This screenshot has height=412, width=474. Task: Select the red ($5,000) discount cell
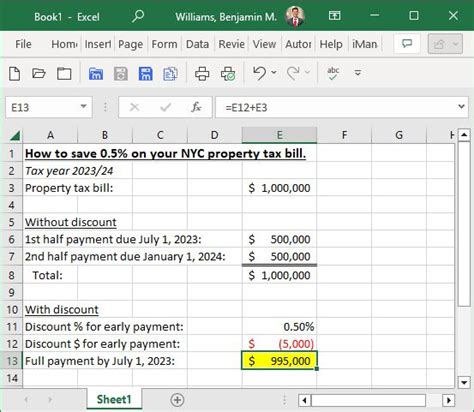279,344
